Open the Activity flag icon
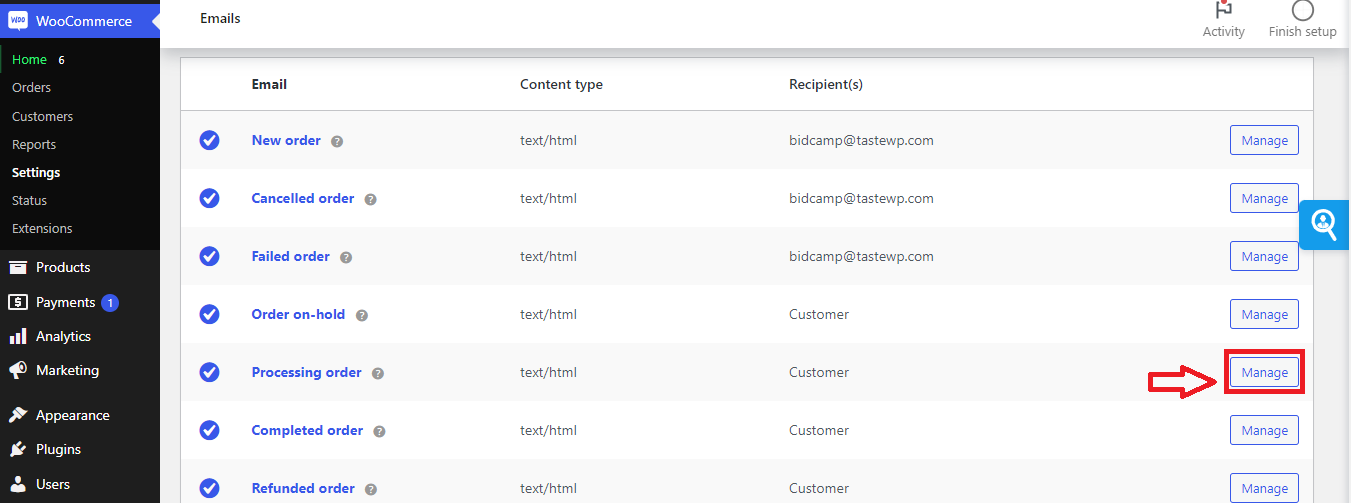1351x503 pixels. click(1223, 9)
